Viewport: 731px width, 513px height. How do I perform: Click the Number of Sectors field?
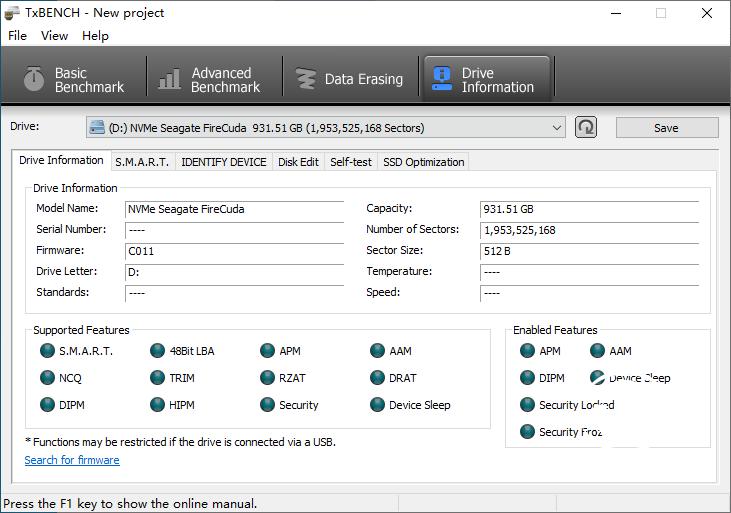[x=589, y=230]
